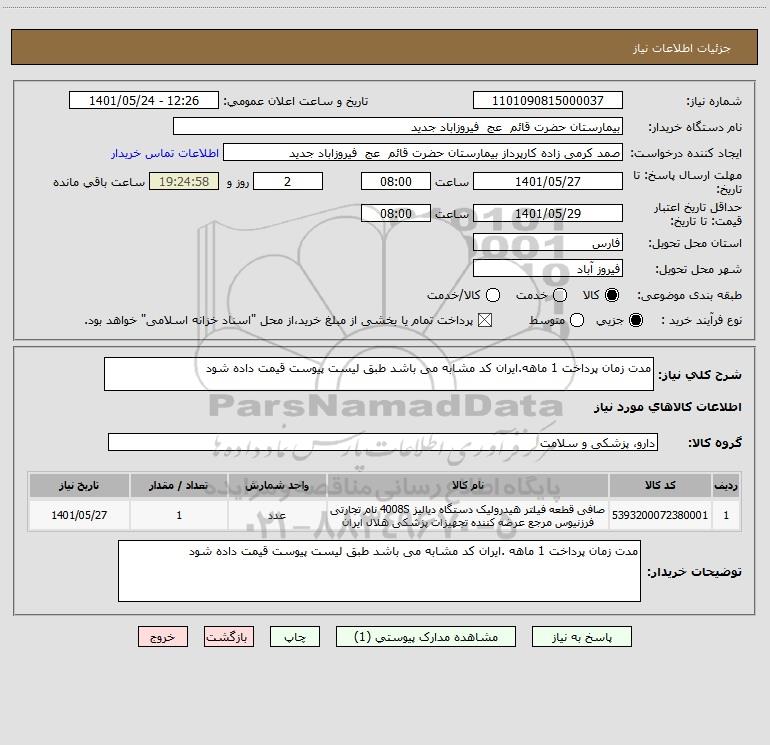Click the گروه کالا field دارو، پزشکی و سلامت
The width and height of the screenshot is (770, 745).
383,442
